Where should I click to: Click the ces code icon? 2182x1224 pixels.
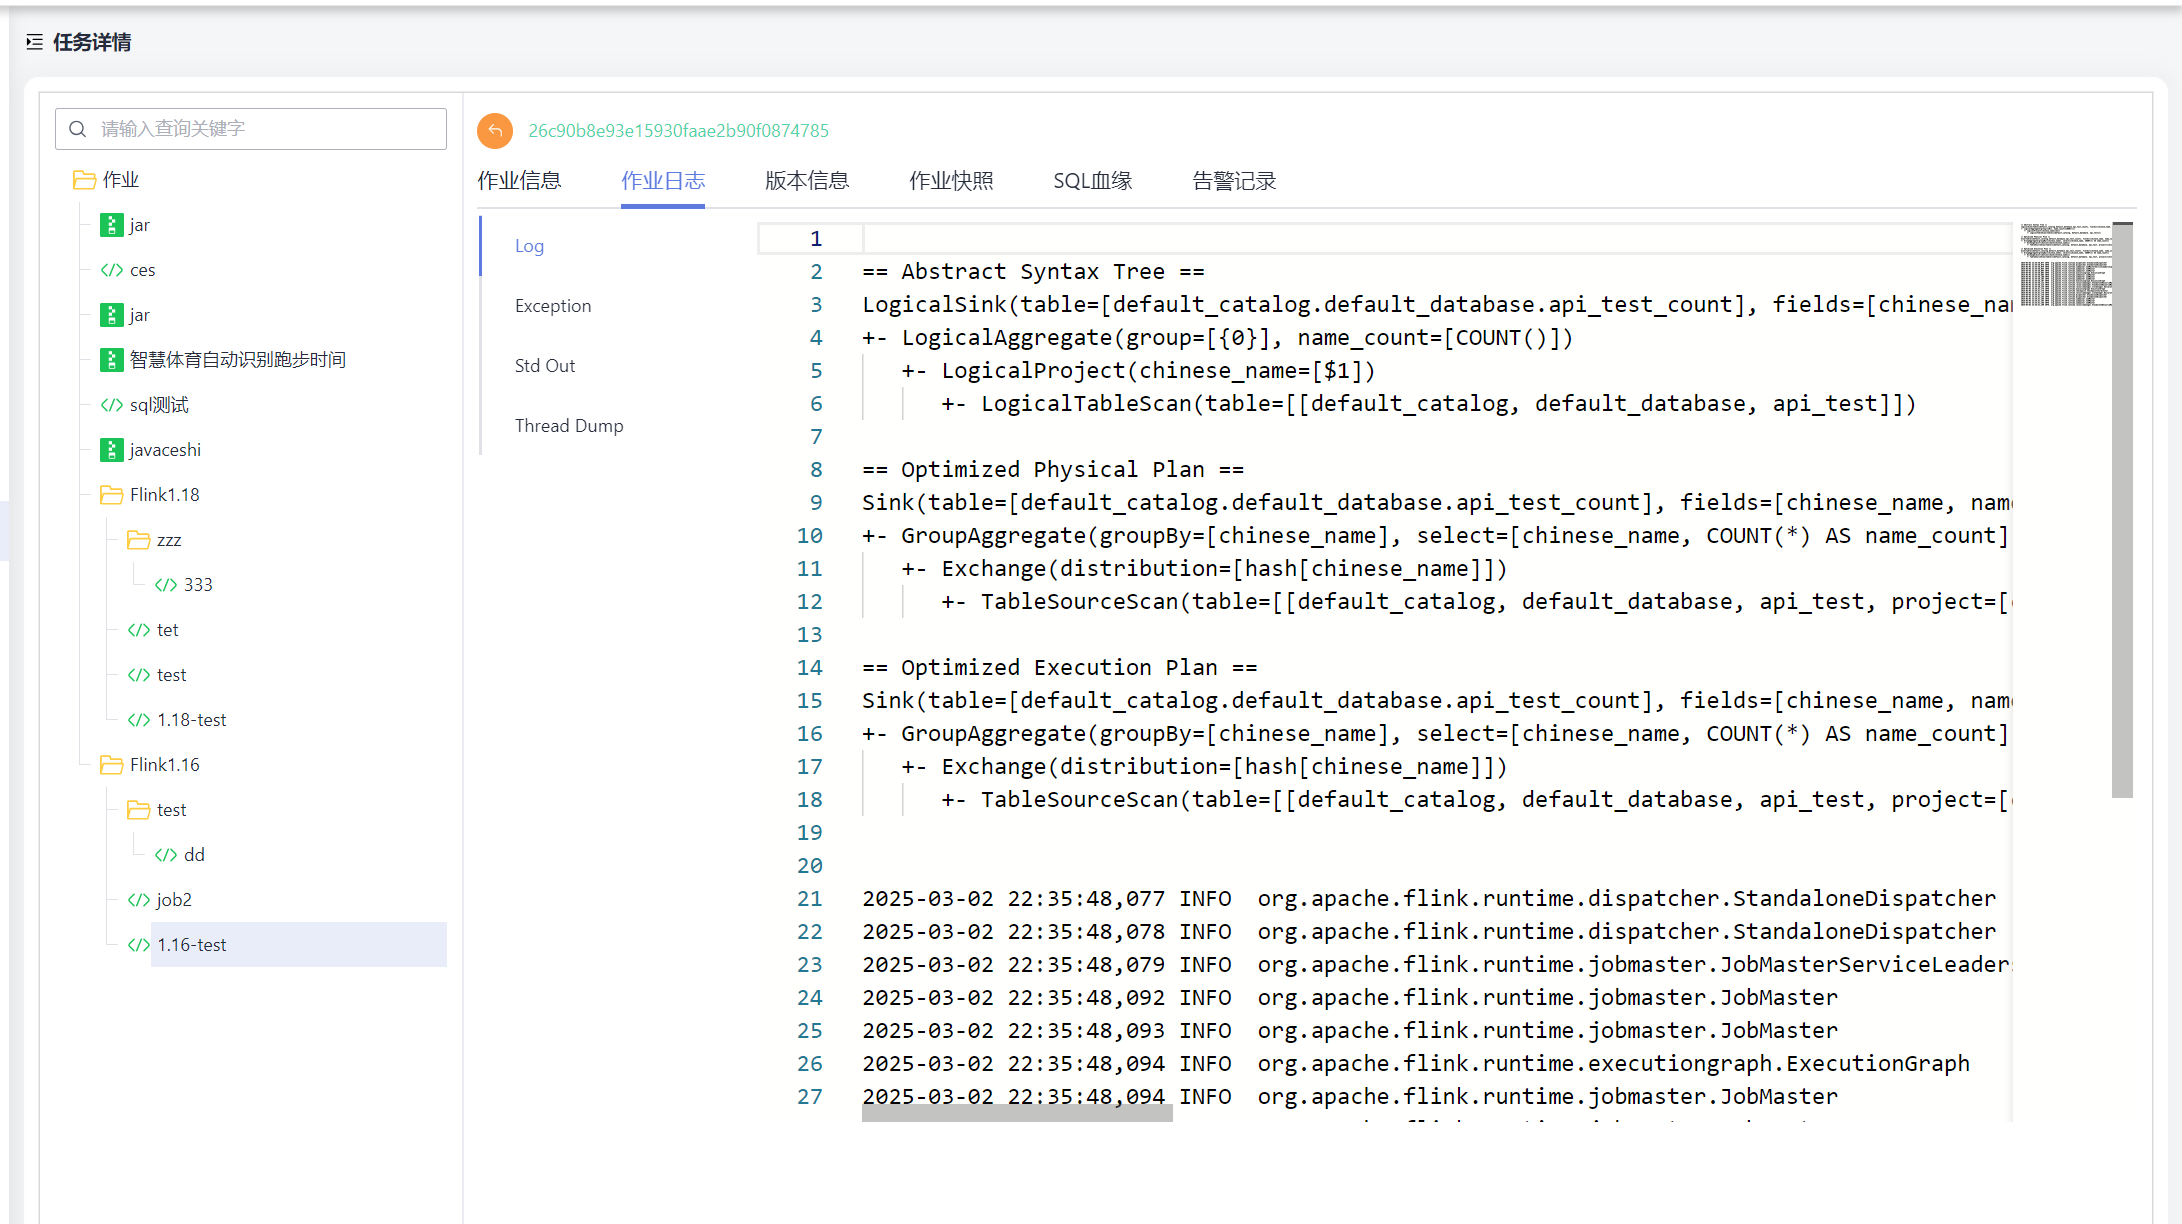pos(111,270)
